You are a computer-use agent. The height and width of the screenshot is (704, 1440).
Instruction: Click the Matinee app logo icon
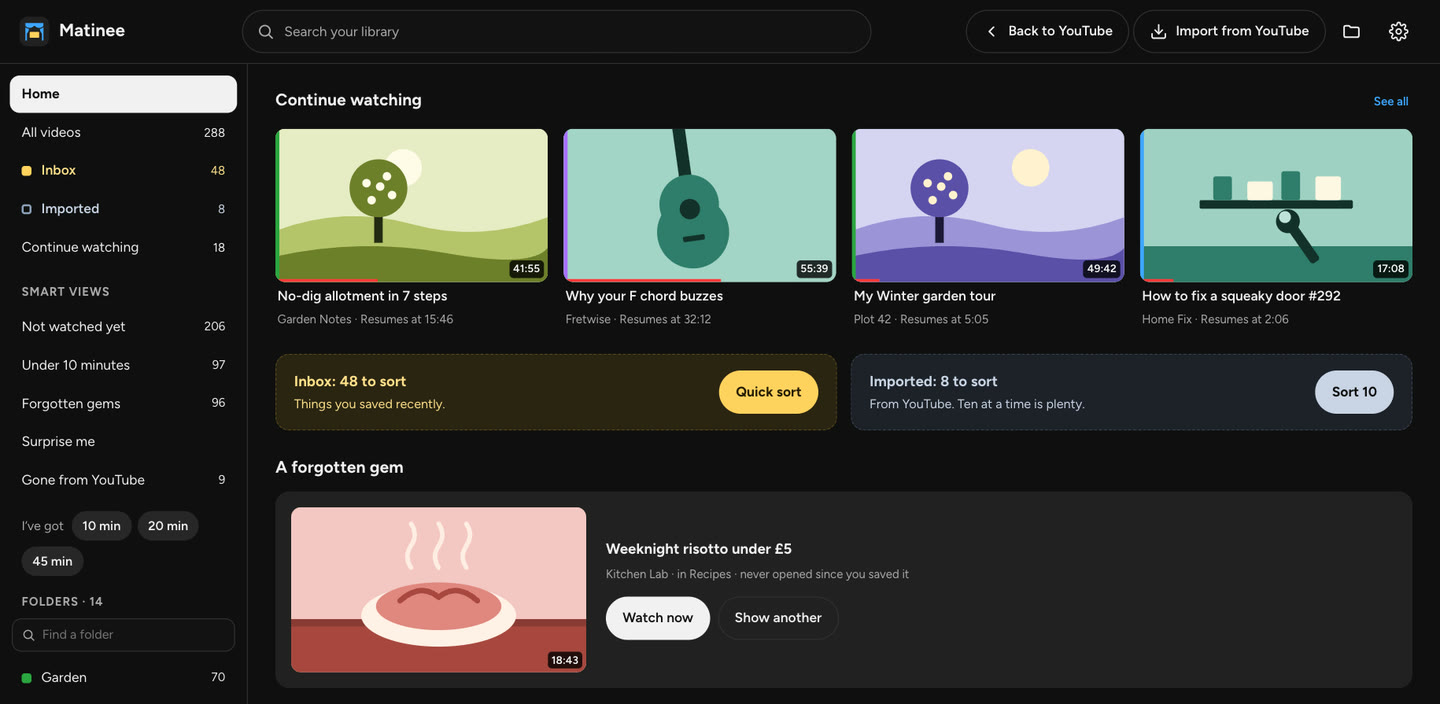click(34, 31)
